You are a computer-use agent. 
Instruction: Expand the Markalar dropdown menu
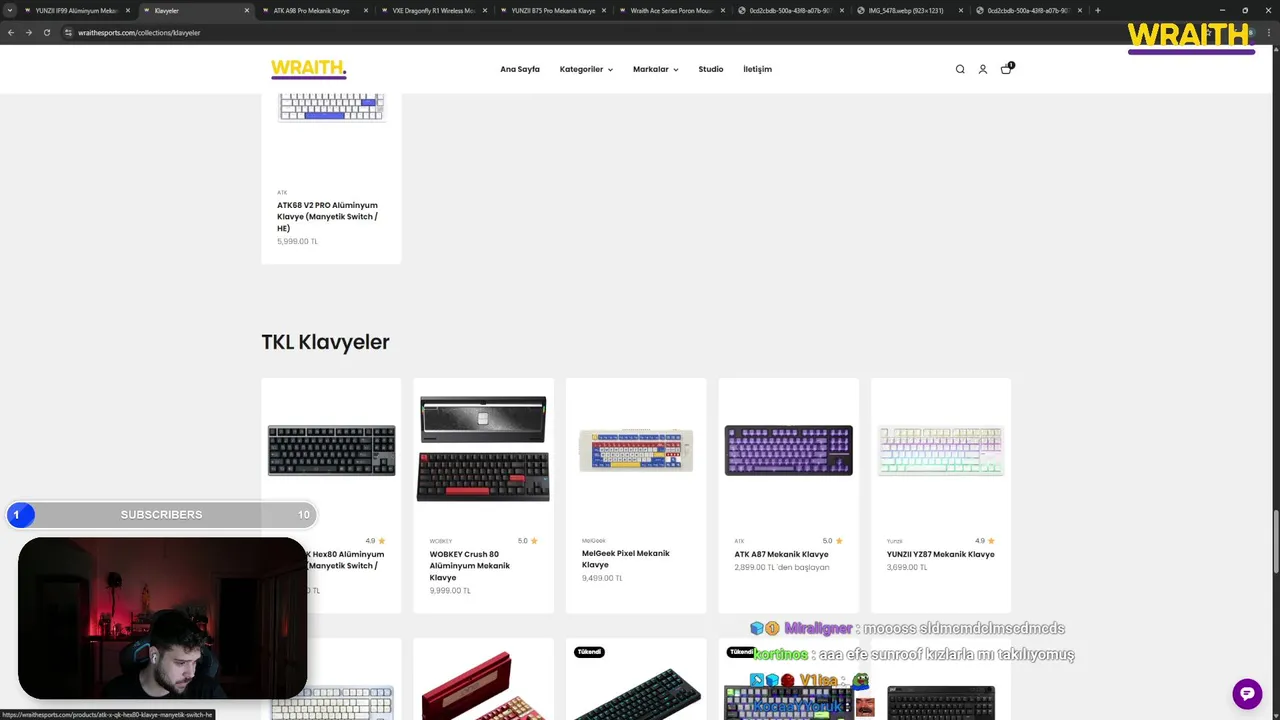pyautogui.click(x=655, y=69)
